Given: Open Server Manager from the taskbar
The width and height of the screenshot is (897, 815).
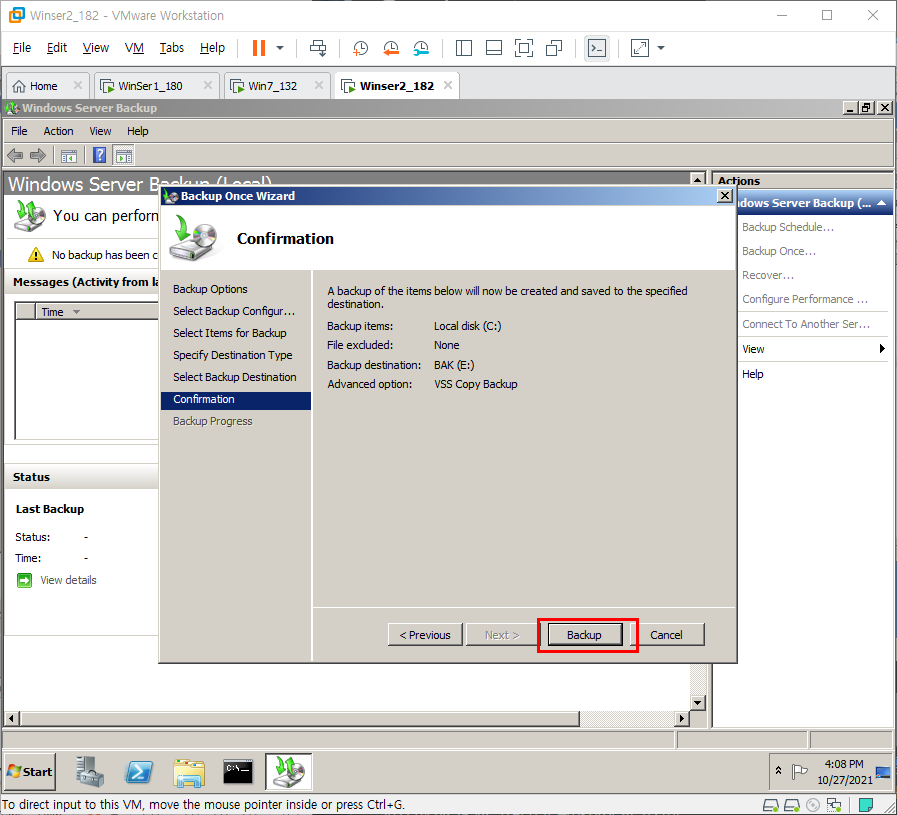Looking at the screenshot, I should [90, 772].
